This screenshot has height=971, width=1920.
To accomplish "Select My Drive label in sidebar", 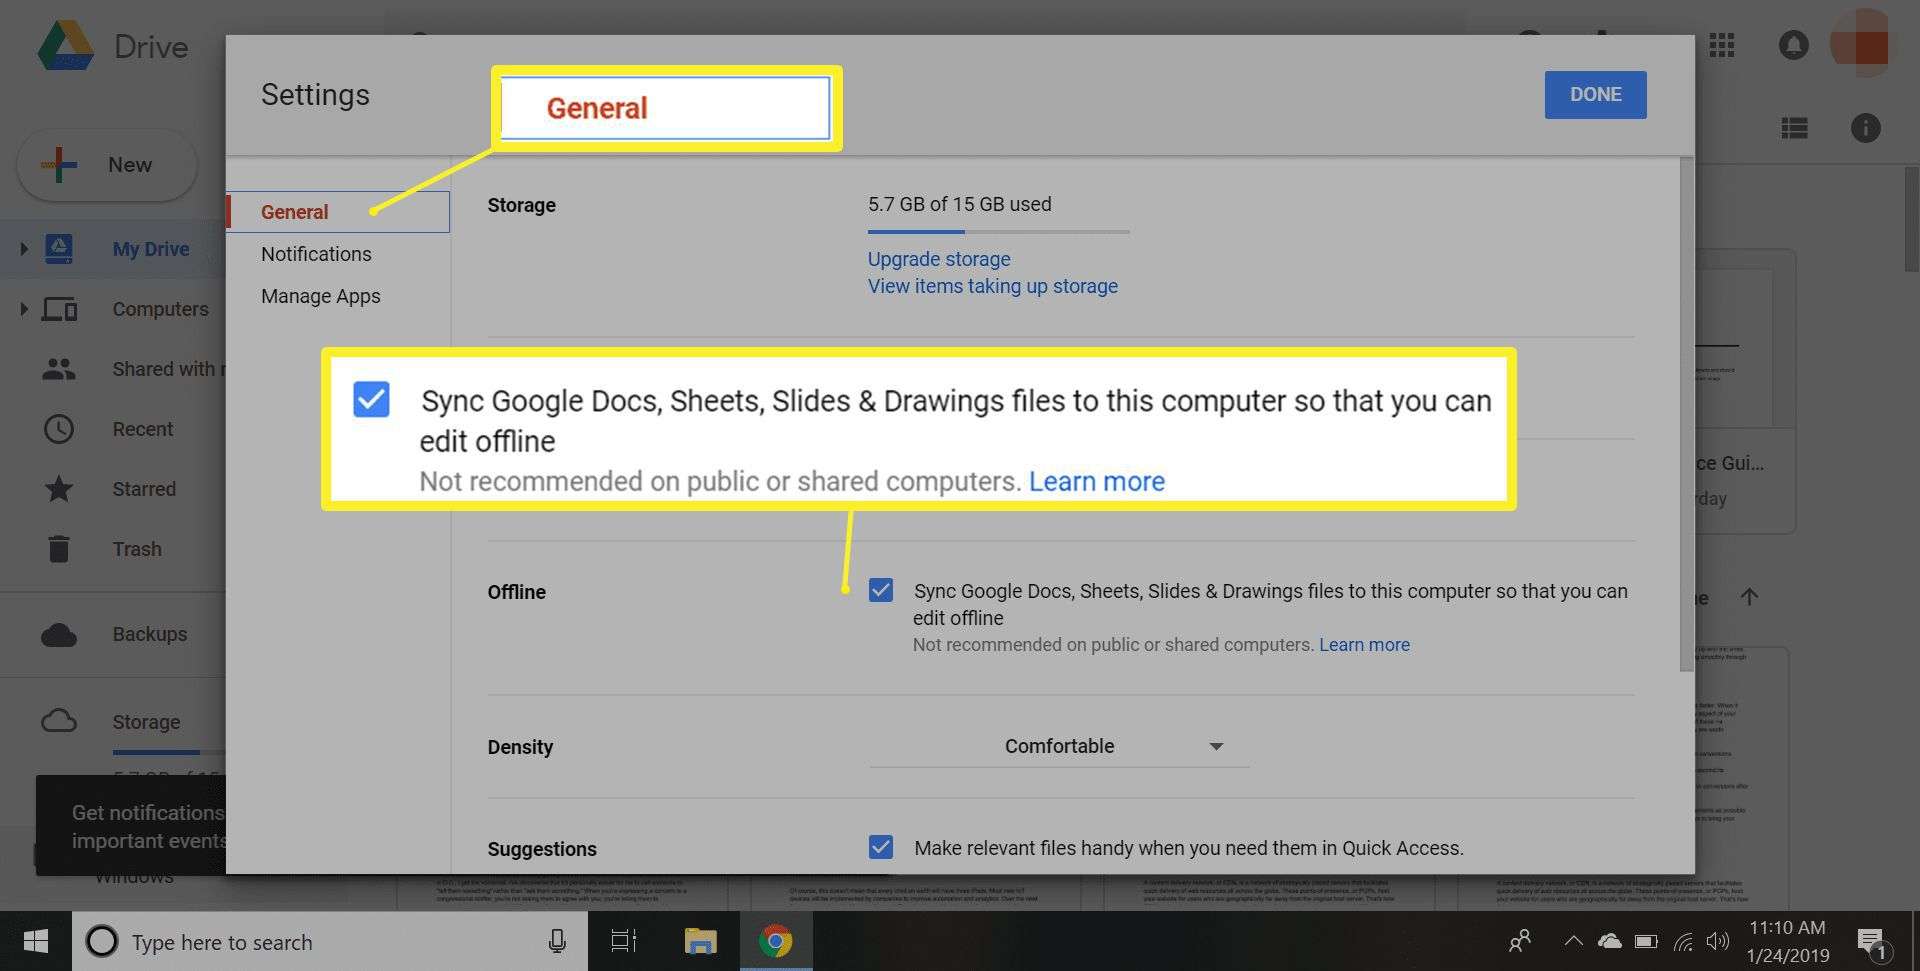I will pos(151,249).
